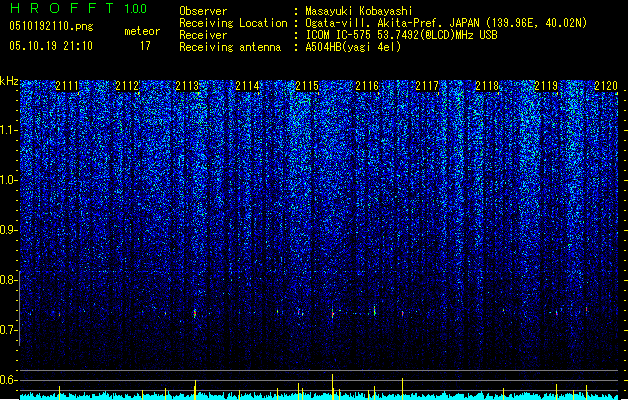Click the 0.6 kHz axis tick label
This screenshot has height=400, width=629.
click(x=9, y=380)
